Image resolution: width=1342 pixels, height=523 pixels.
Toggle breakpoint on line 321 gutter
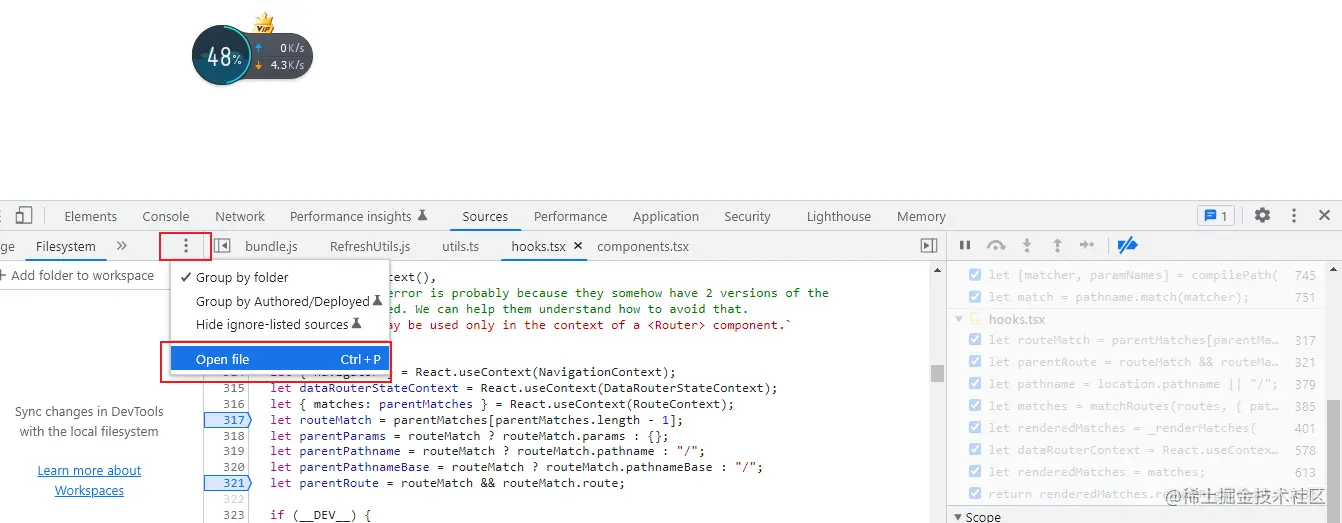pos(227,483)
